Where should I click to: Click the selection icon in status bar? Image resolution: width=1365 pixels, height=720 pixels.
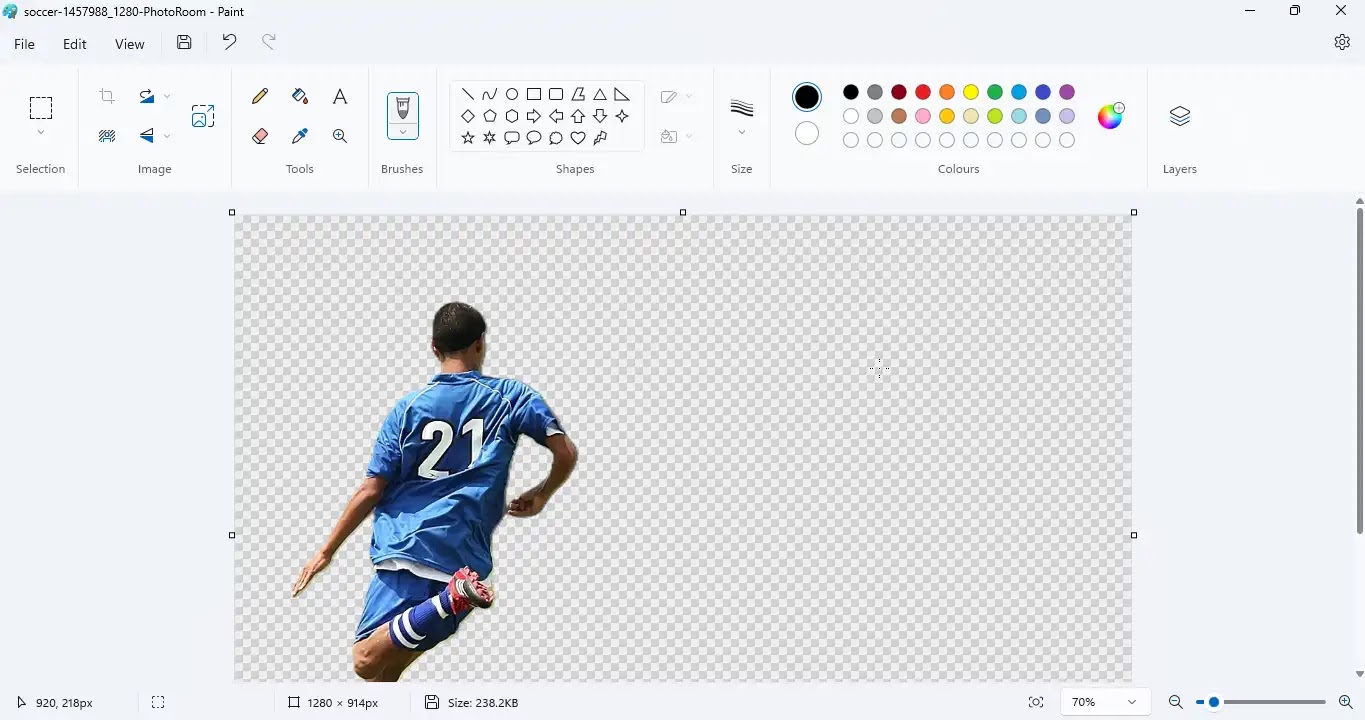[x=158, y=703]
